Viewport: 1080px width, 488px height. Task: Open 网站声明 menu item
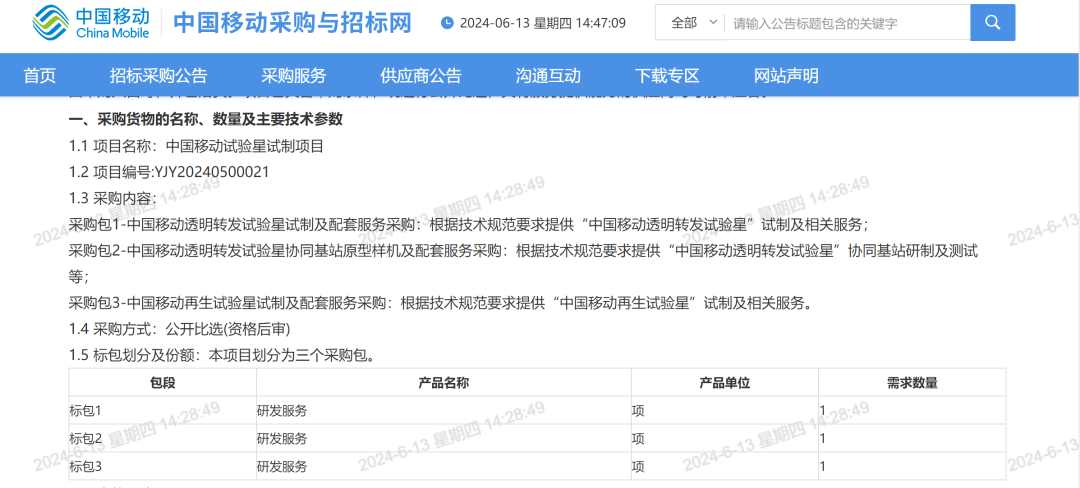point(786,76)
